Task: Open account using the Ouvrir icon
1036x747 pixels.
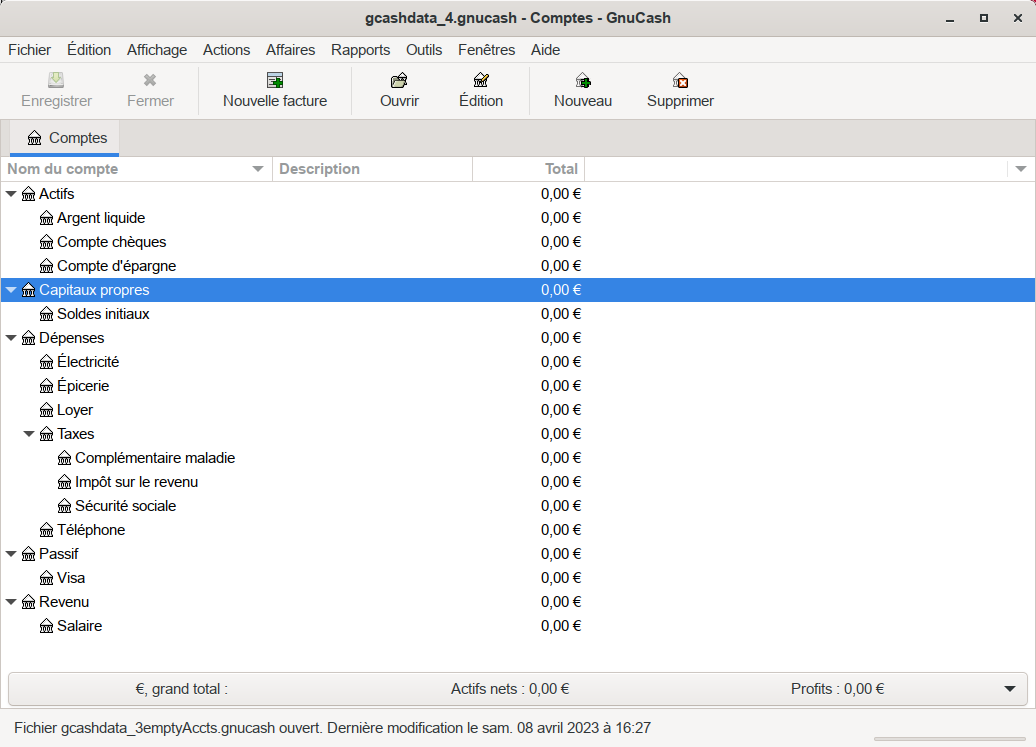Action: pyautogui.click(x=399, y=81)
